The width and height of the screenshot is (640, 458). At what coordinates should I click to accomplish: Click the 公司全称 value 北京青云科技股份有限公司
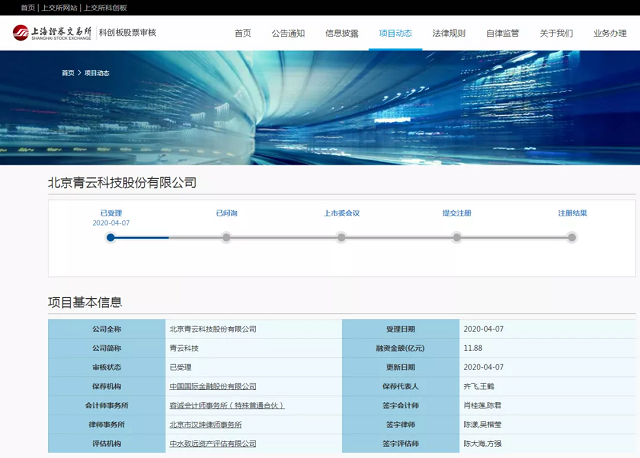213,329
